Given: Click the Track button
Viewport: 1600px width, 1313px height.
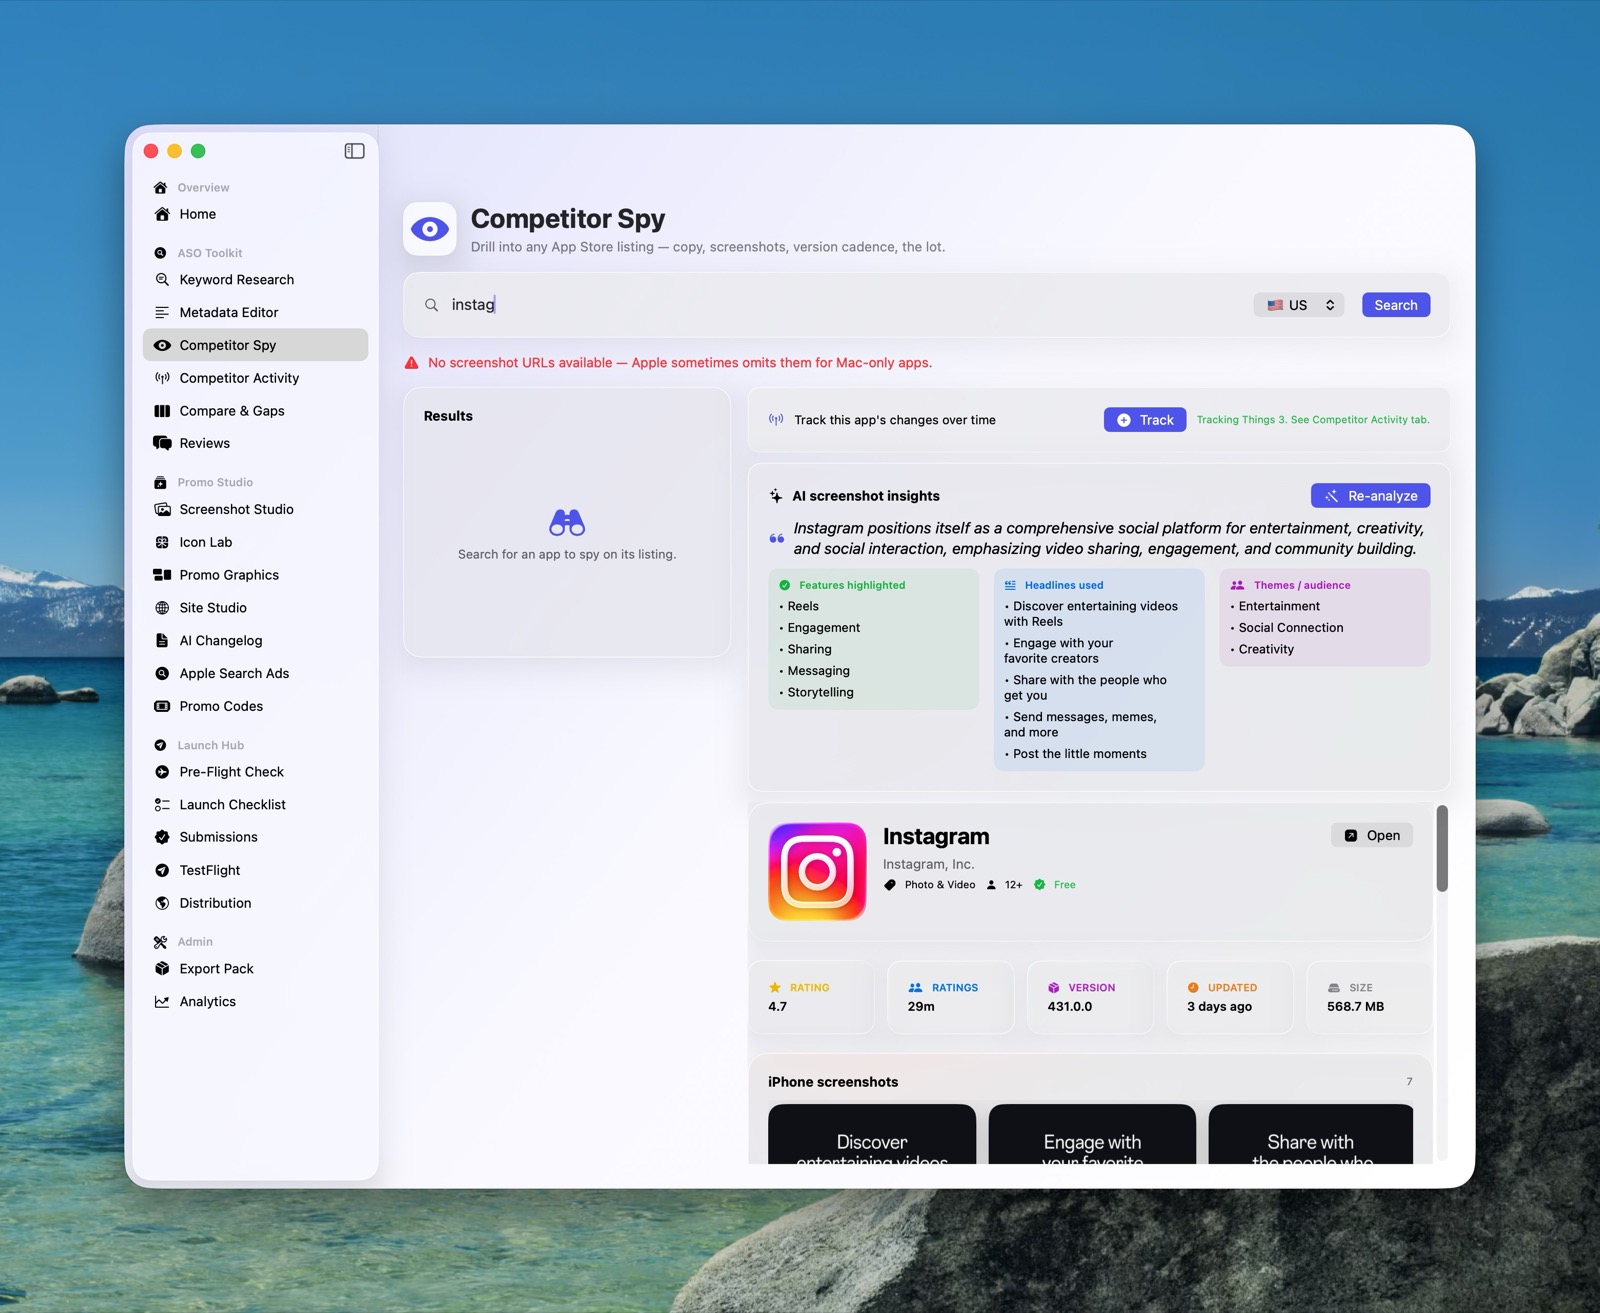Looking at the screenshot, I should [x=1145, y=420].
